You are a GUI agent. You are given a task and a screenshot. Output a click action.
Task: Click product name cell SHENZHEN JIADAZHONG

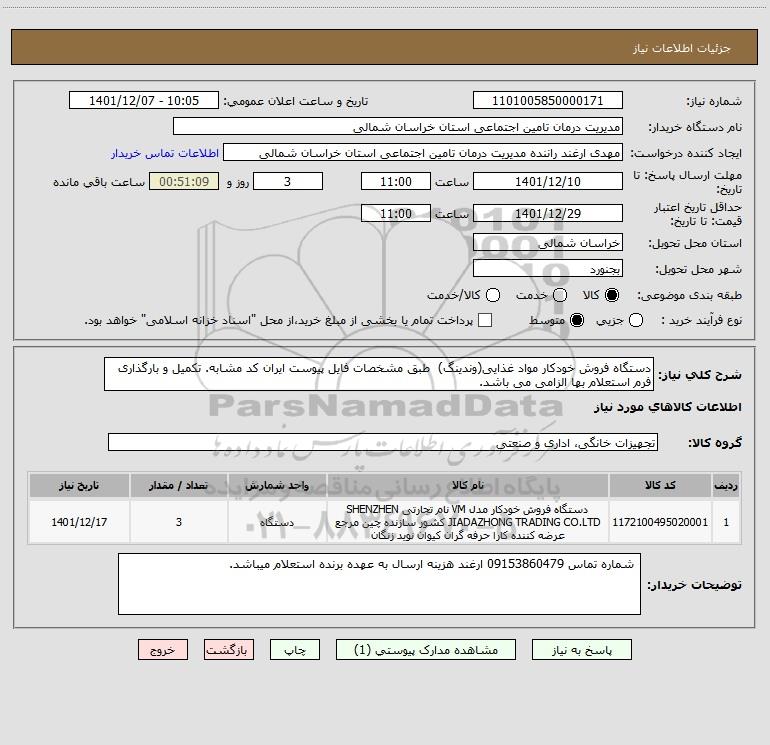468,522
